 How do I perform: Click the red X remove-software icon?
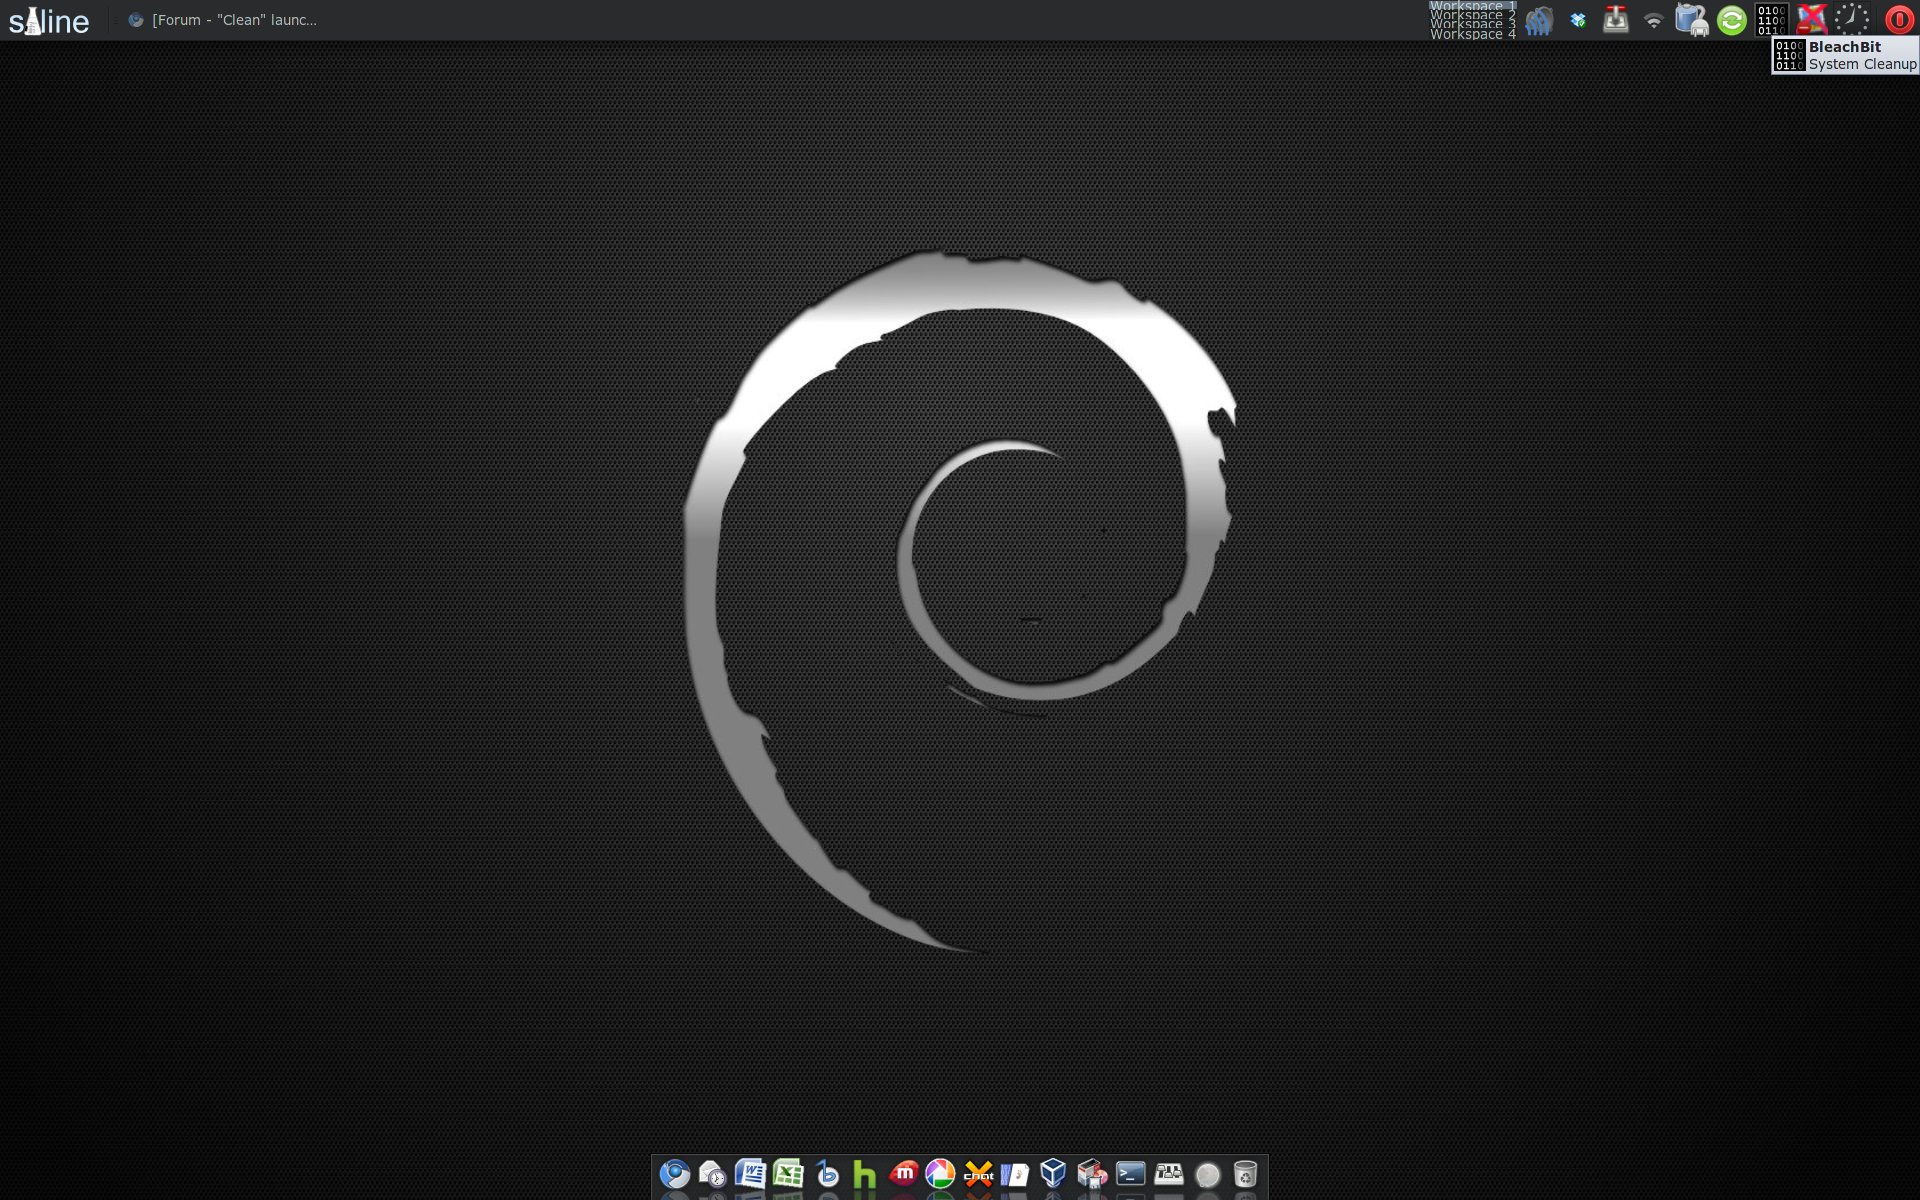pyautogui.click(x=1811, y=20)
